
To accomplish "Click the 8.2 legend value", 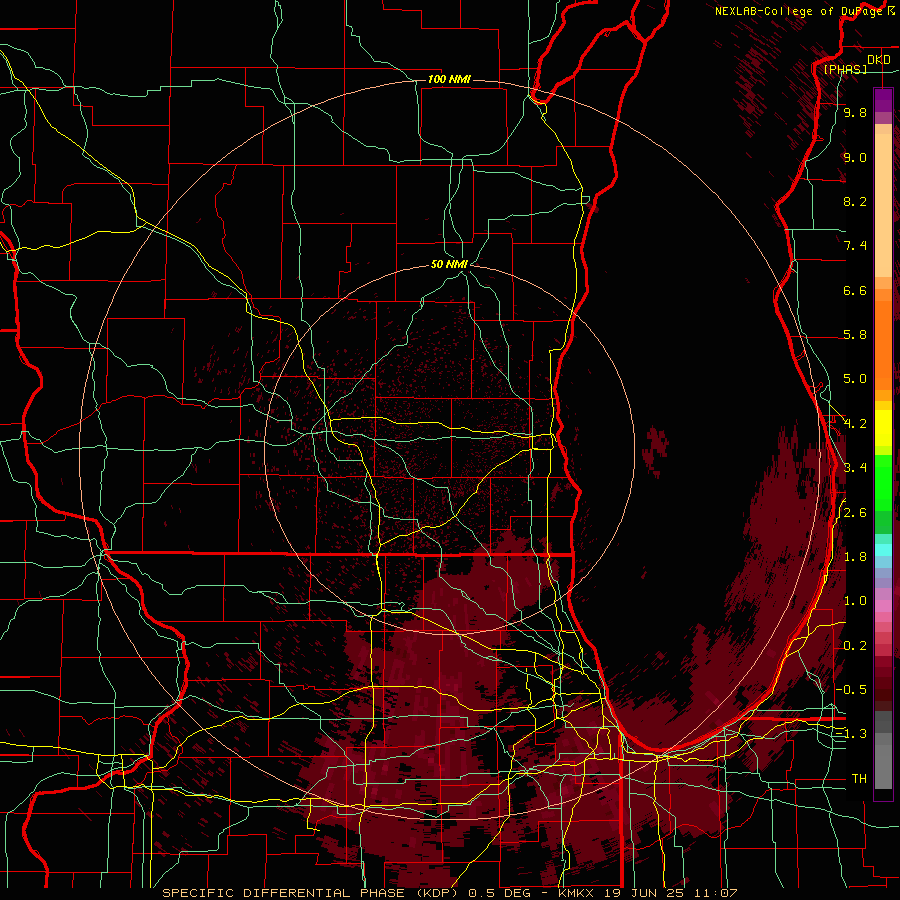I will coord(855,201).
